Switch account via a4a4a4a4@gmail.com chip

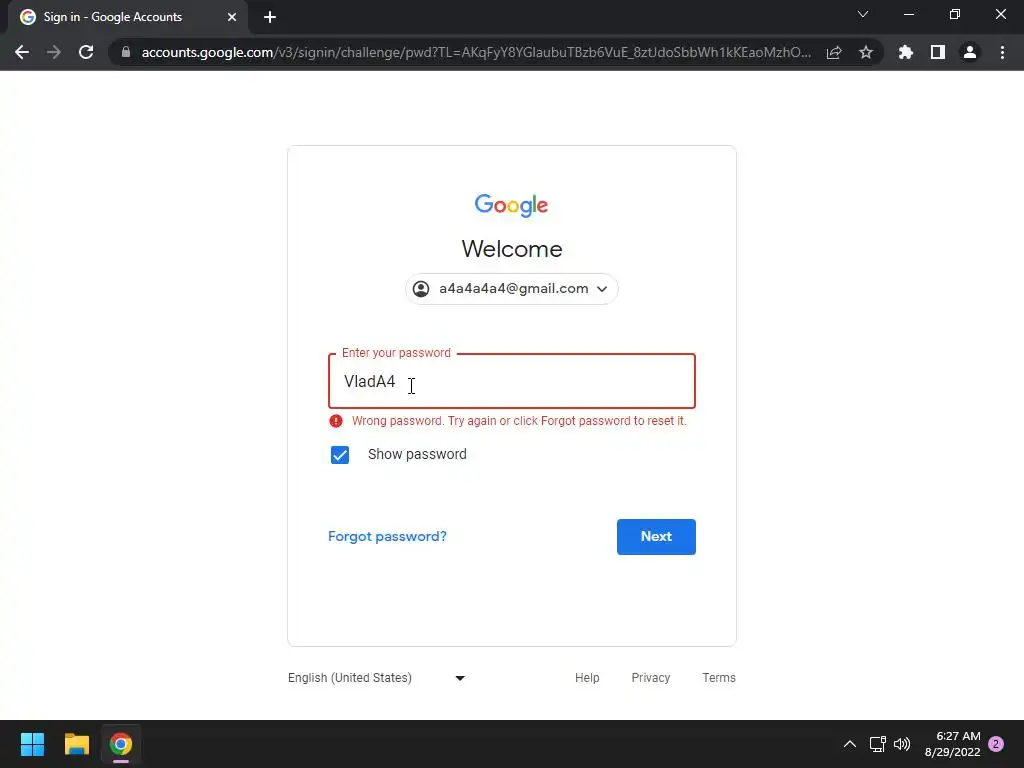click(511, 289)
